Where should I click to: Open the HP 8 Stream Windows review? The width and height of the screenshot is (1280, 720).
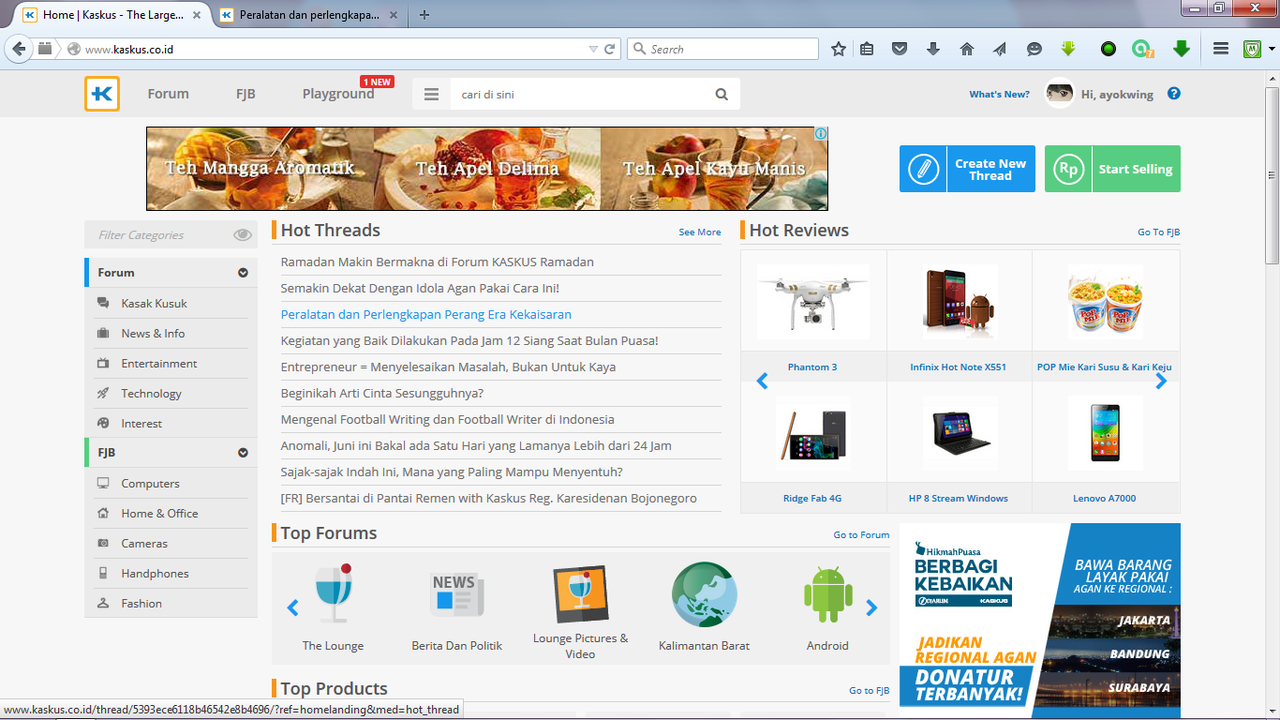pyautogui.click(x=958, y=498)
